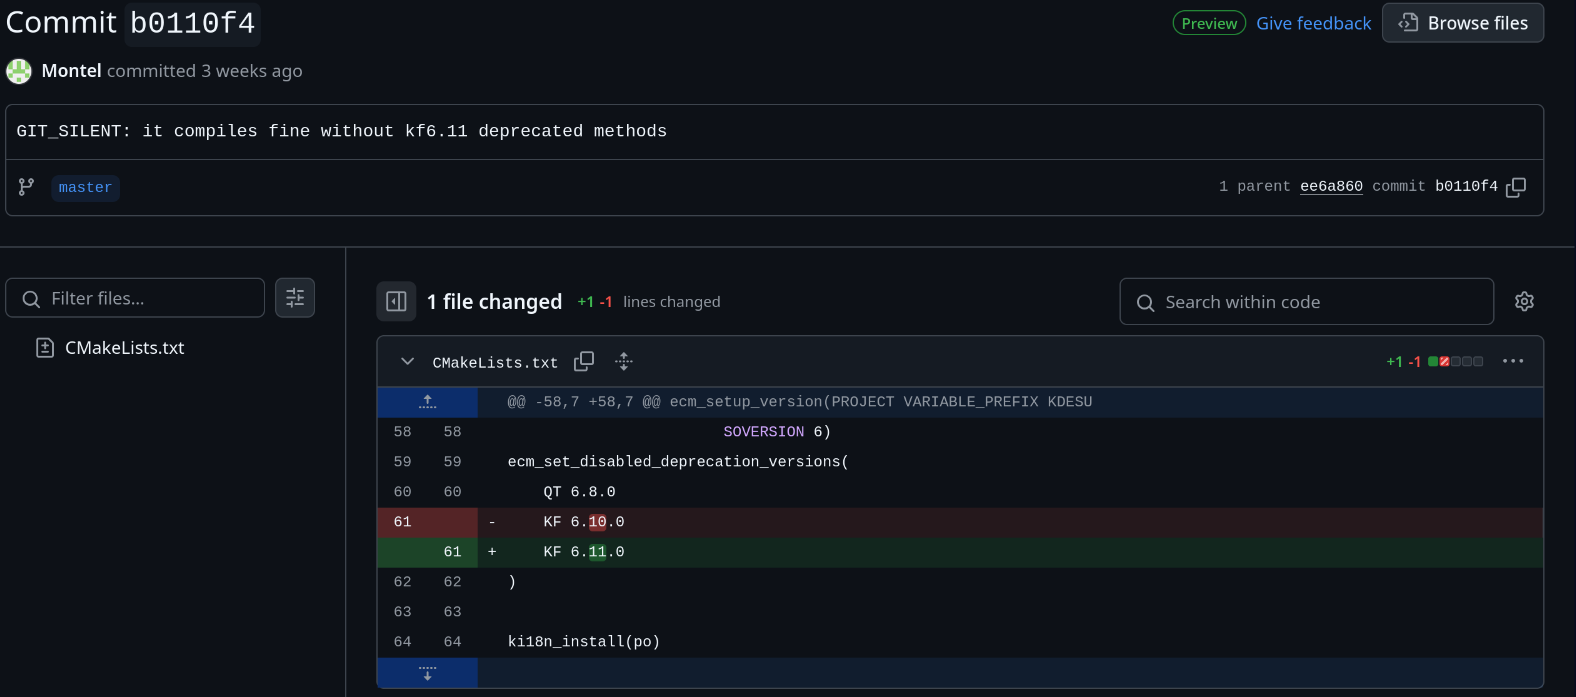1576x697 pixels.
Task: Click the Give feedback link
Action: pos(1313,23)
